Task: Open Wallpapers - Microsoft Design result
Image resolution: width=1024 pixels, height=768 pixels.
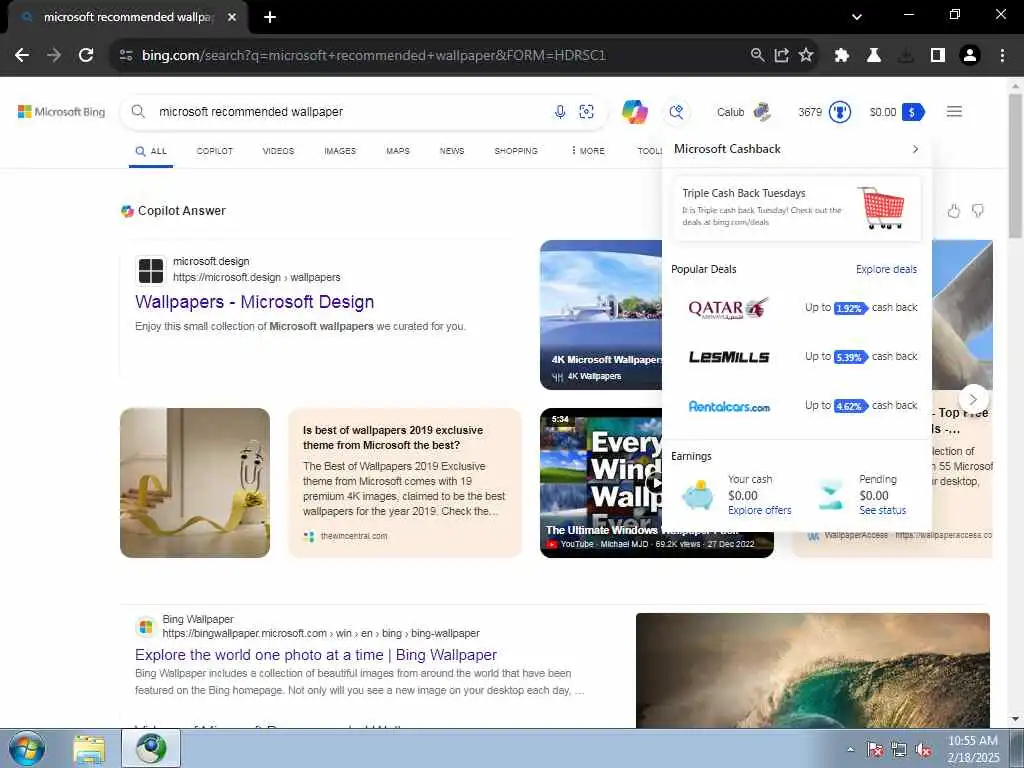Action: (255, 302)
